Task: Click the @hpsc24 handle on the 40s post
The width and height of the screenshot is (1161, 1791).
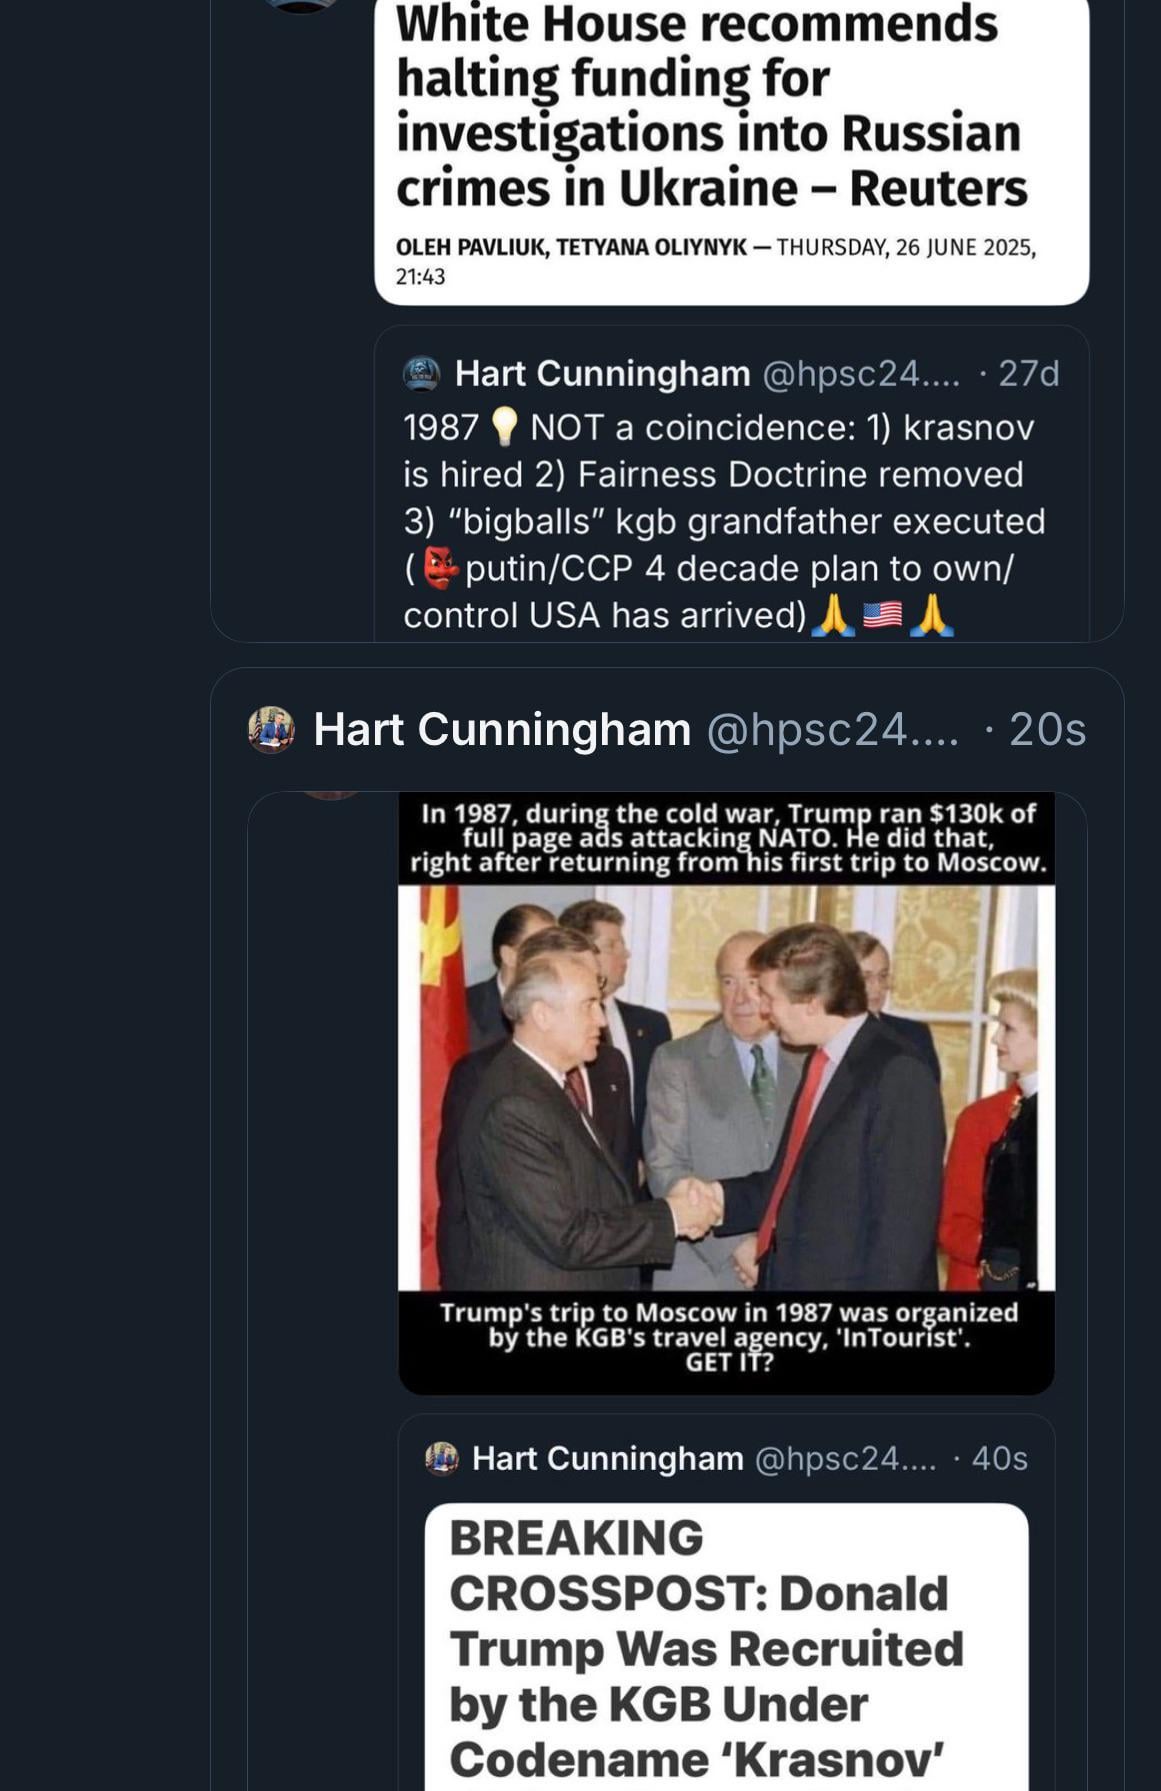Action: coord(845,1458)
